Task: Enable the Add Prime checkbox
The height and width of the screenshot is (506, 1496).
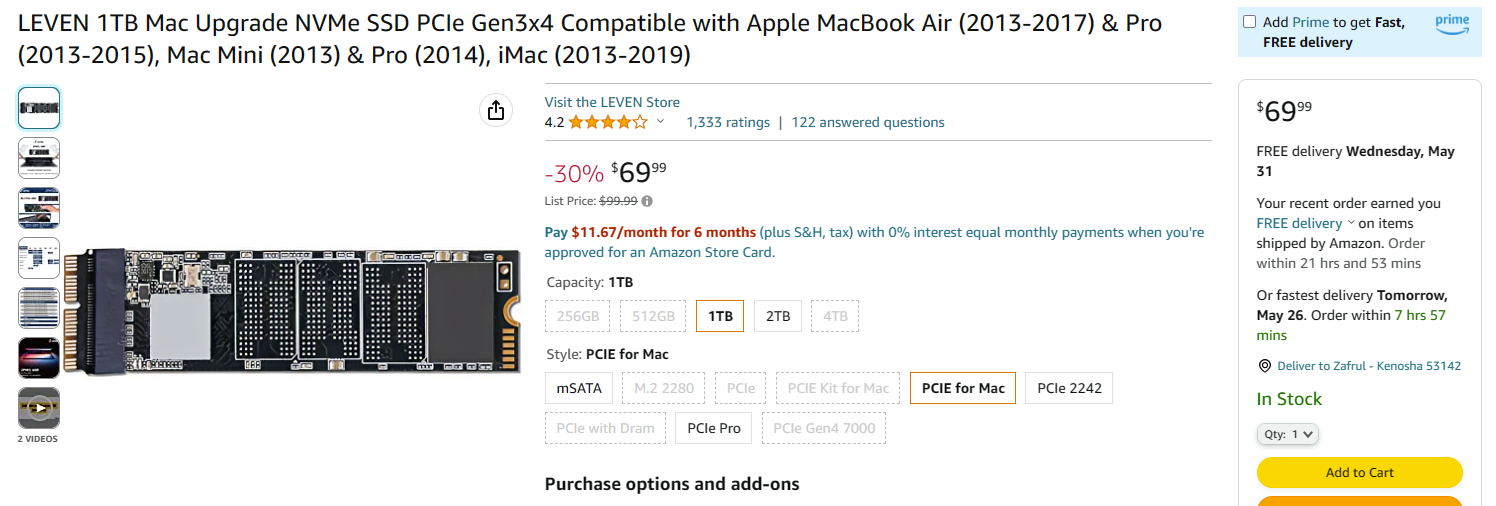Action: (1250, 22)
